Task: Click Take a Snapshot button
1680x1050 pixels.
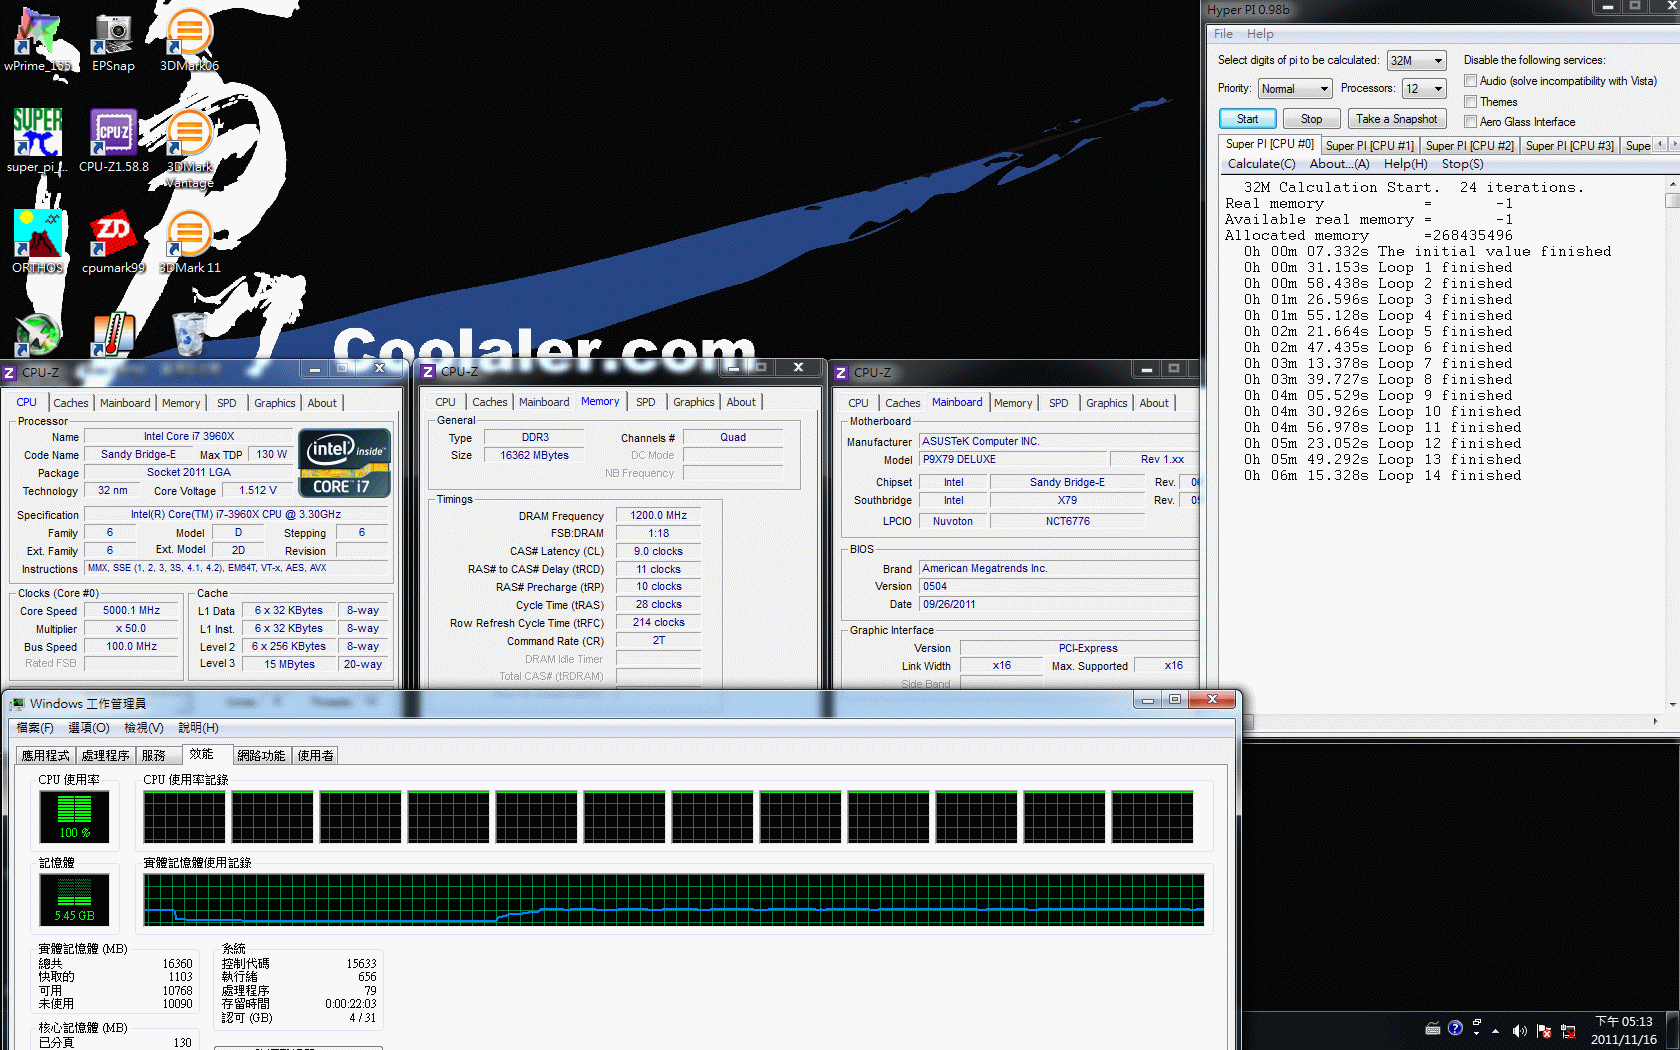Action: (x=1396, y=119)
